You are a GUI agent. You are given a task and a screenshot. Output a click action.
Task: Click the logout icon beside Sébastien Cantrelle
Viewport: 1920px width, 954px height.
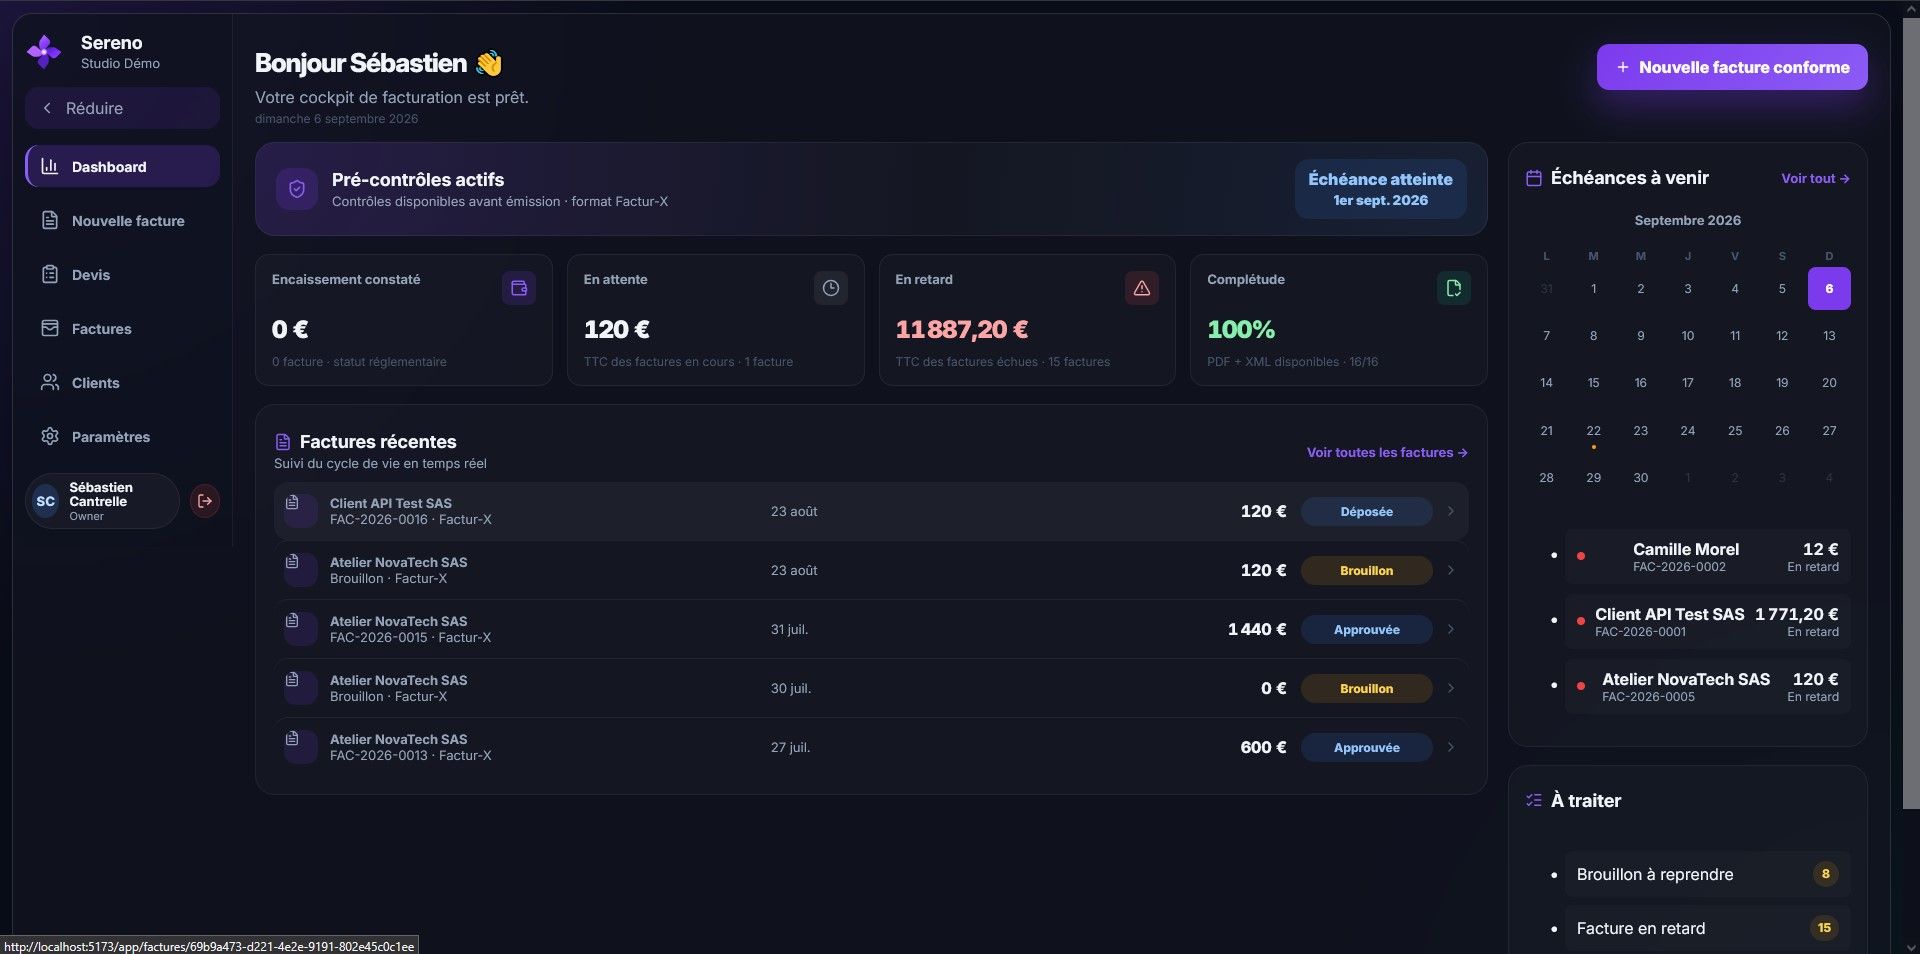[205, 501]
